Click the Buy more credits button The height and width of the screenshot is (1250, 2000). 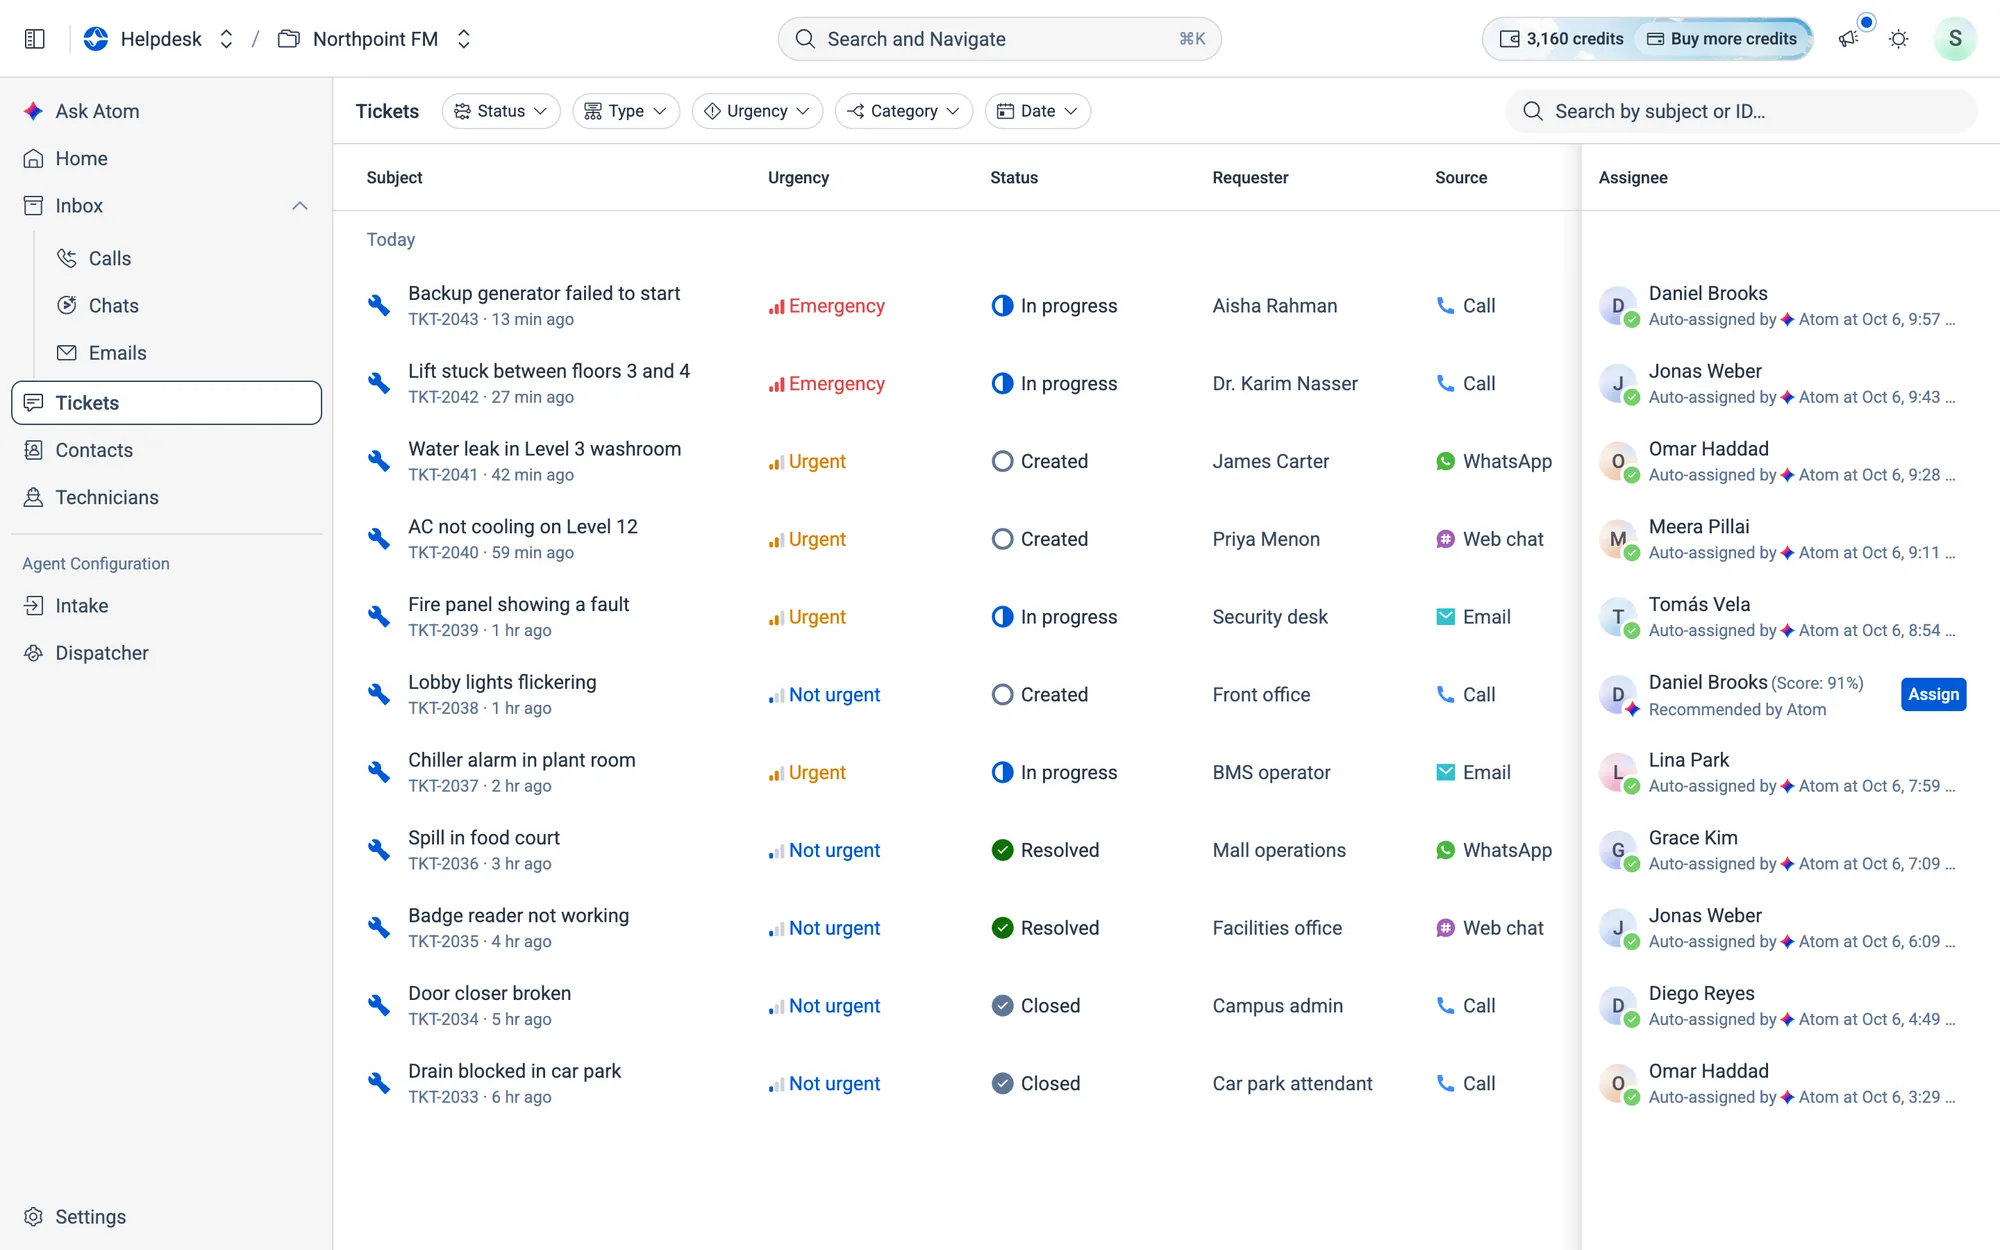1722,39
